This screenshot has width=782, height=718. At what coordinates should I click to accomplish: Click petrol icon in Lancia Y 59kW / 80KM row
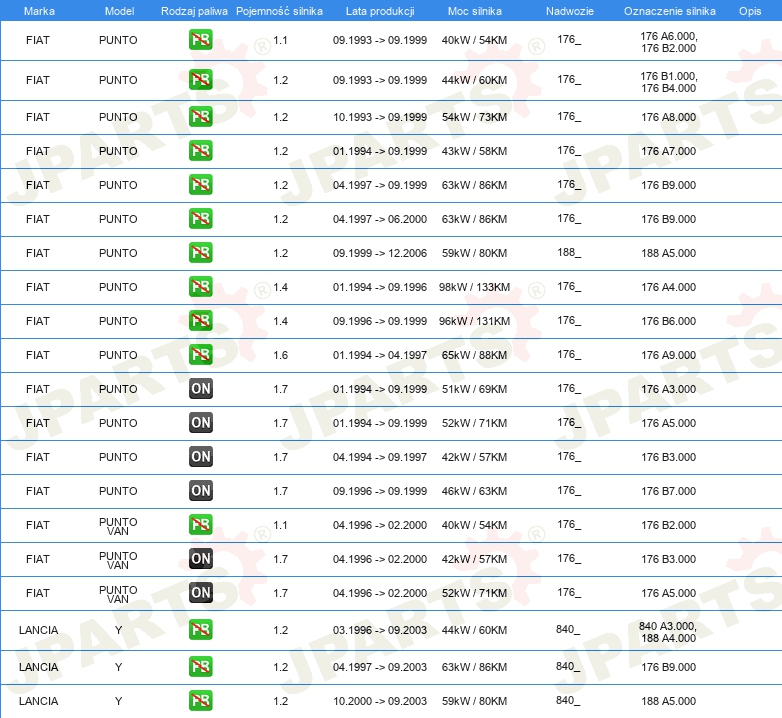pyautogui.click(x=200, y=701)
